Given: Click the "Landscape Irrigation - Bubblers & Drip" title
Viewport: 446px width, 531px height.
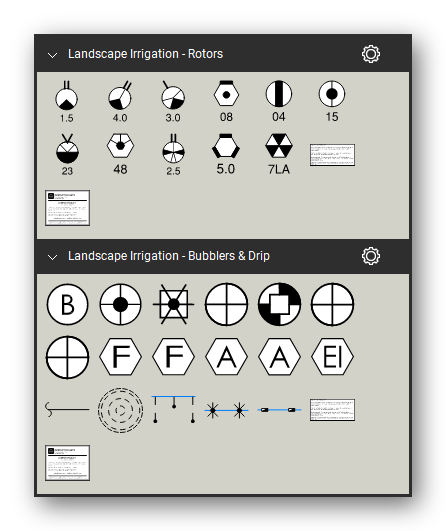Looking at the screenshot, I should click(169, 256).
